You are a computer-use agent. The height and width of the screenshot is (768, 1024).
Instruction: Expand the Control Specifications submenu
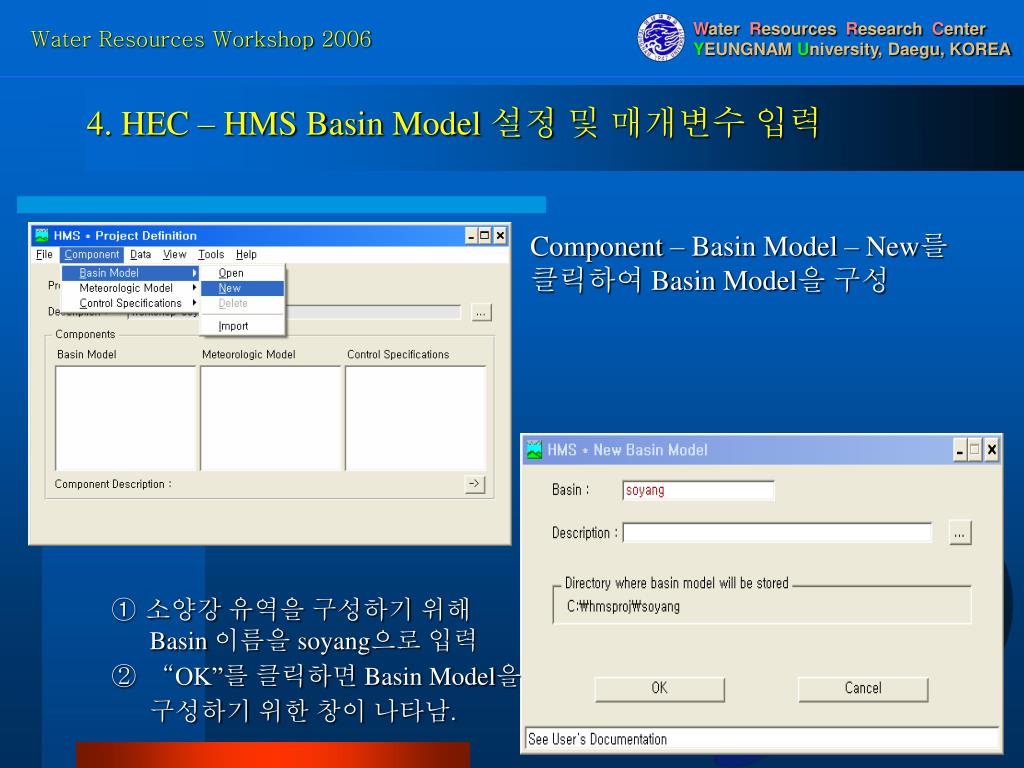131,303
